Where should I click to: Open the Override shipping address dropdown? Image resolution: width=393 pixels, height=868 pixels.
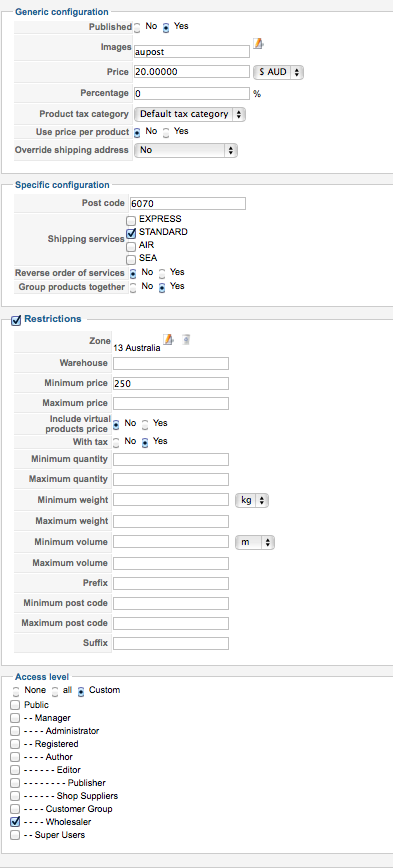186,150
